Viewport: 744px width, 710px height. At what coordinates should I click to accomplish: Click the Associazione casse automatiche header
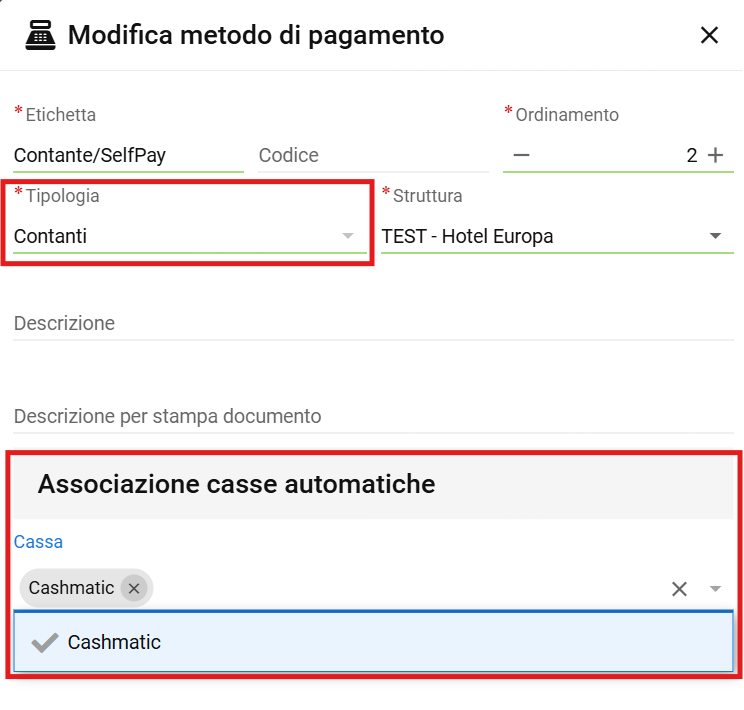(x=236, y=485)
